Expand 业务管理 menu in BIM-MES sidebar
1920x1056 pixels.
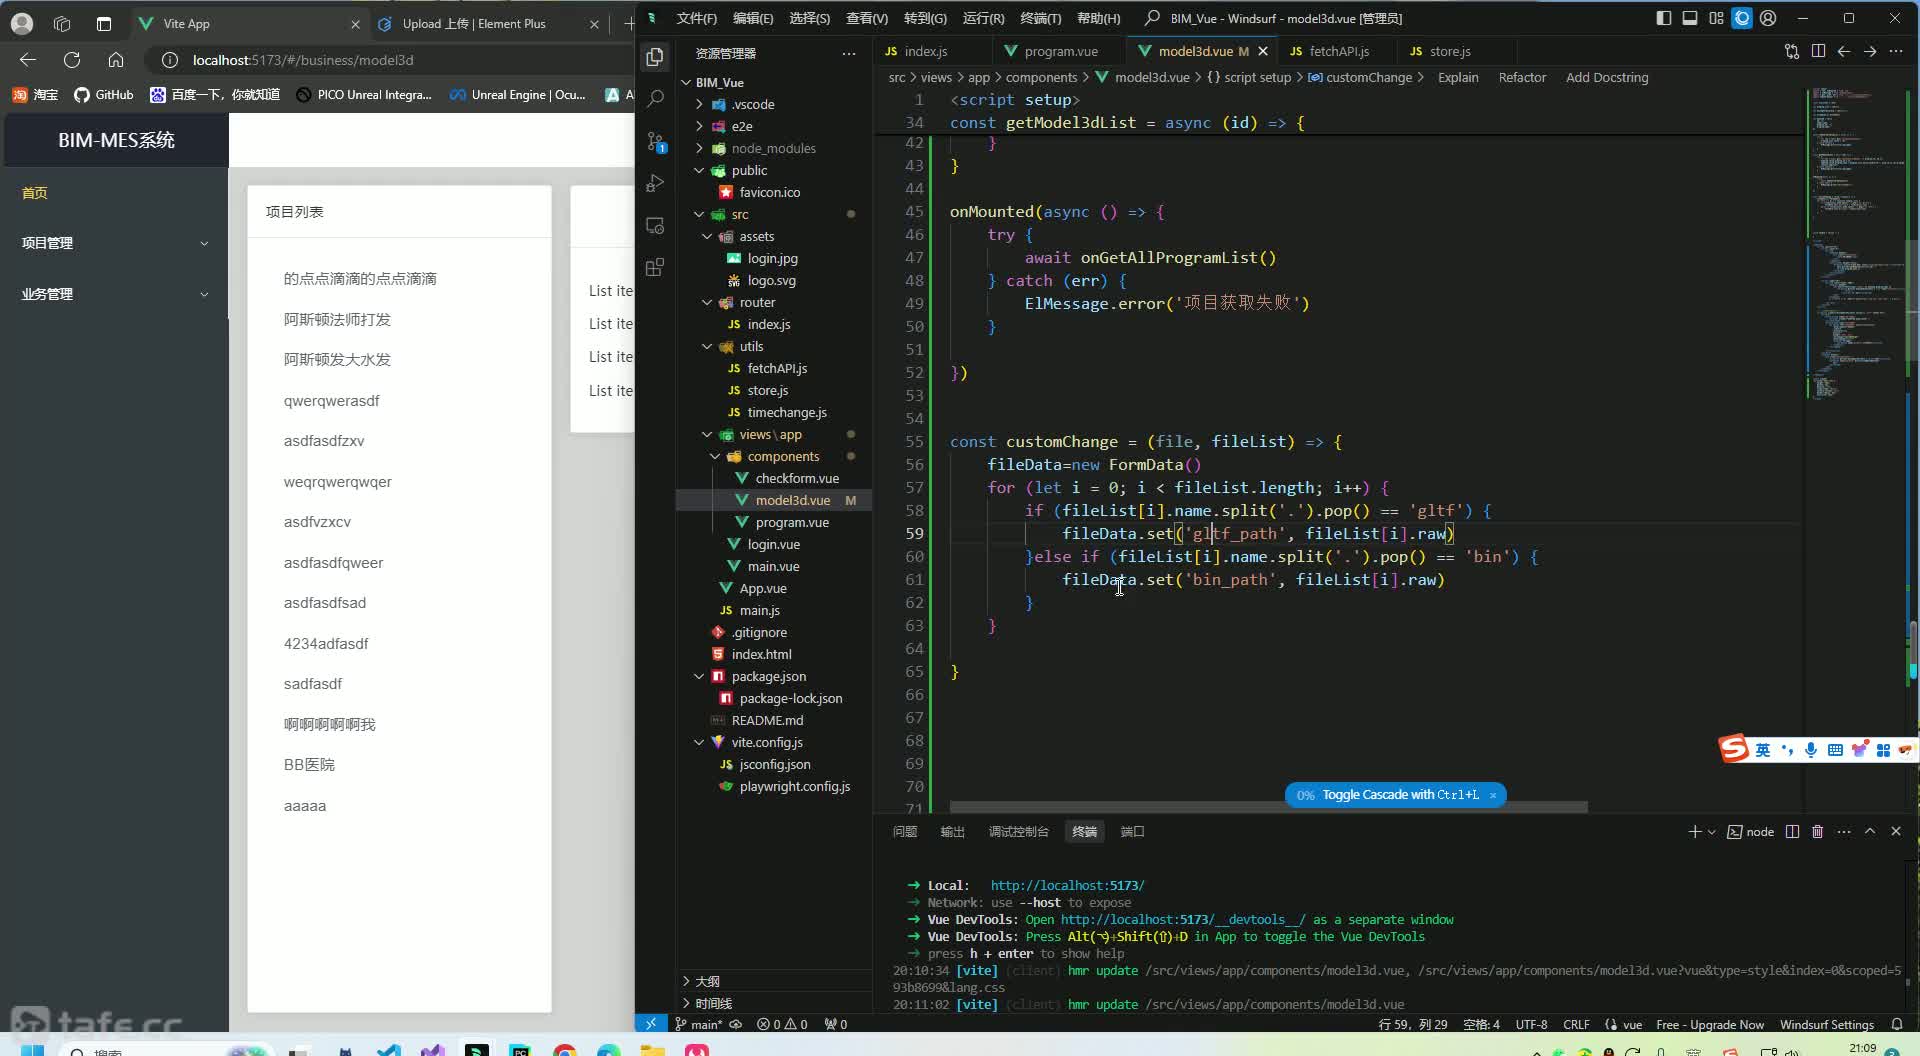click(115, 294)
